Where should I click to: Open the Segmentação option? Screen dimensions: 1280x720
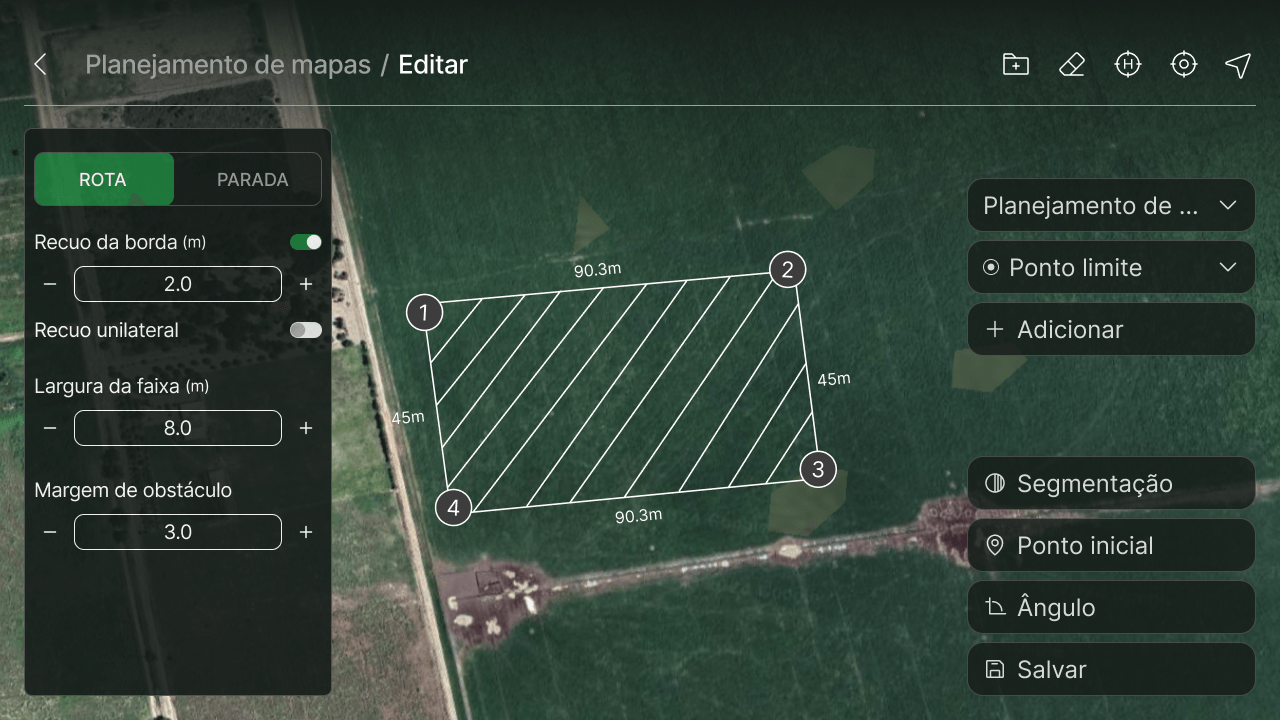tap(1111, 484)
